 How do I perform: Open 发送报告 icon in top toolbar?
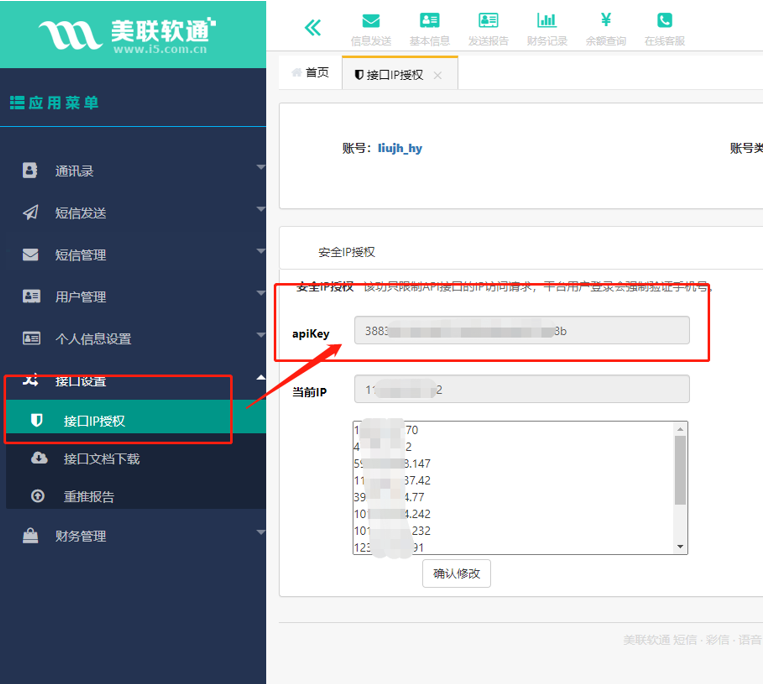[488, 20]
